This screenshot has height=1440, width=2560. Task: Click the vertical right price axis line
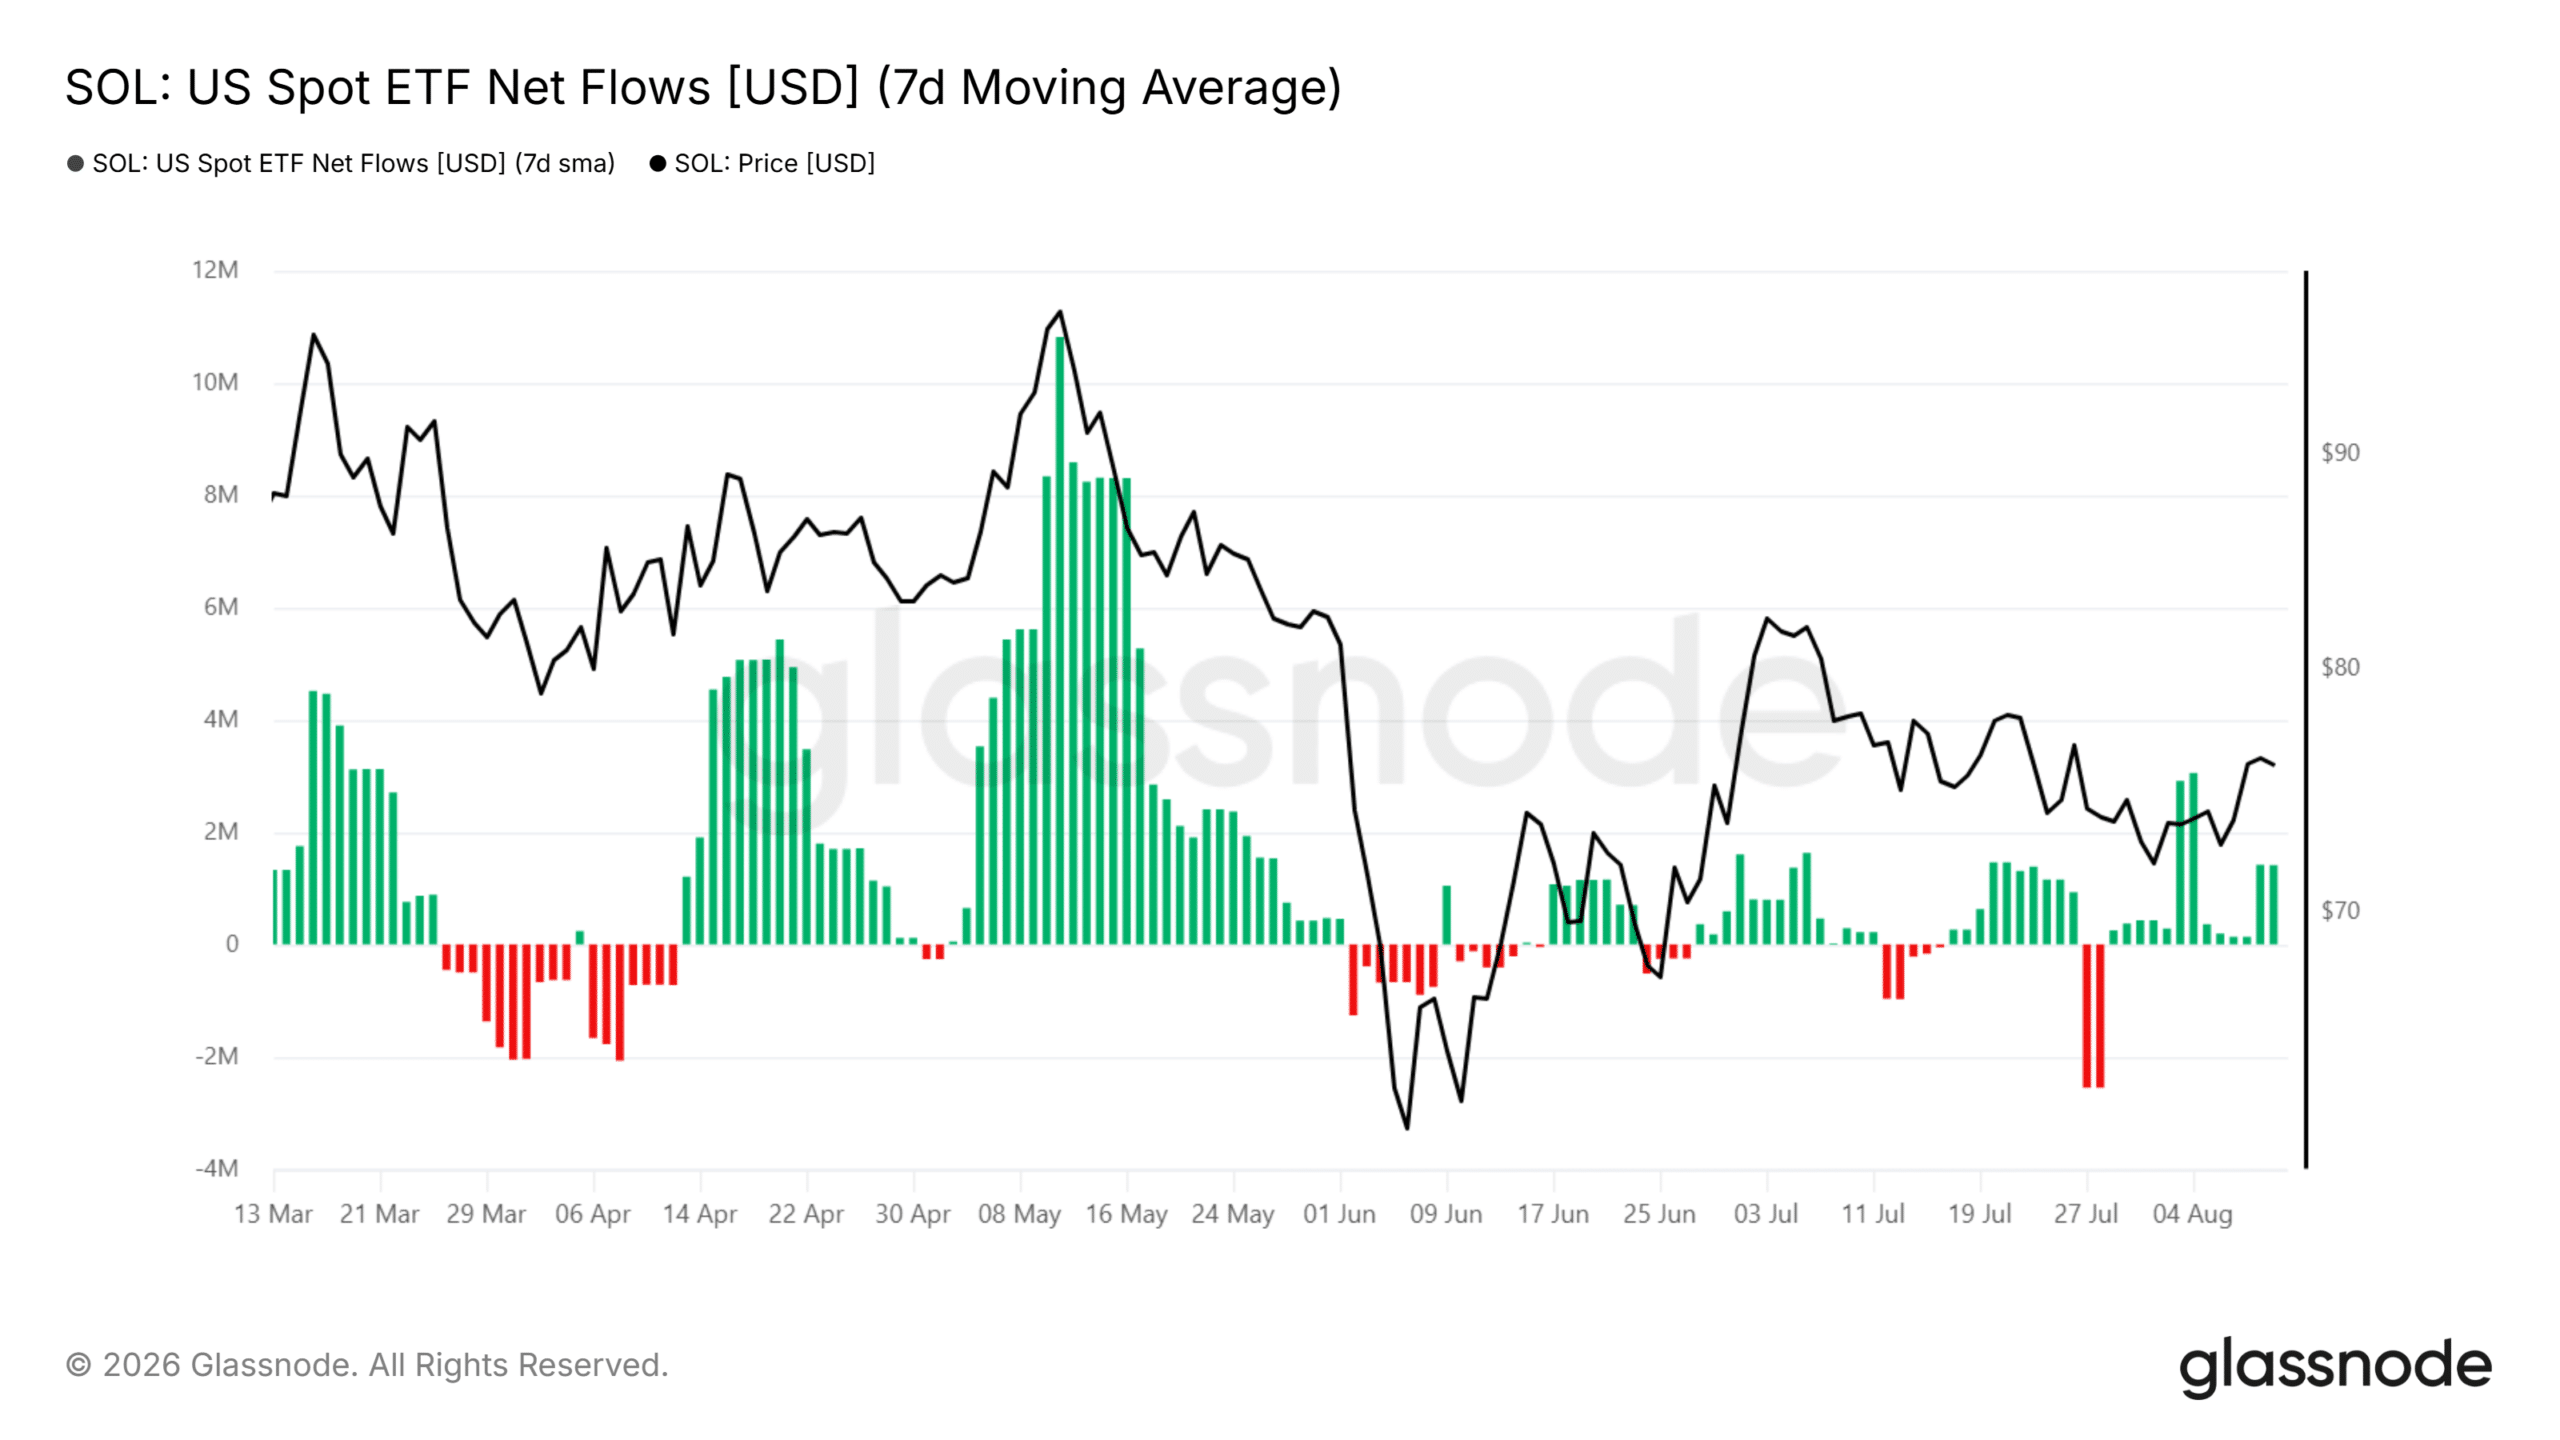click(2306, 719)
